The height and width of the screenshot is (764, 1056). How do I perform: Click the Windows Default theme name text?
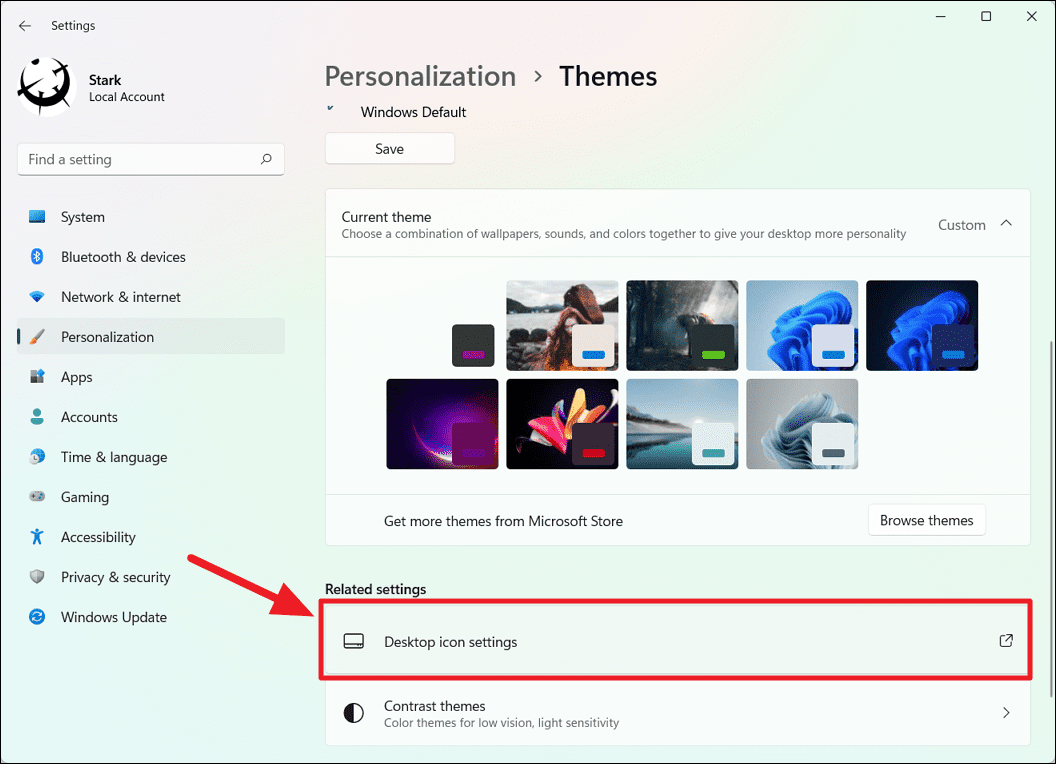[414, 112]
